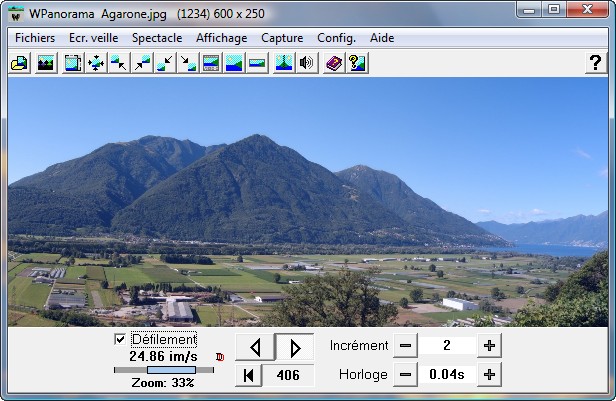This screenshot has width=616, height=401.
Task: Click the speaker sound icon
Action: (x=307, y=63)
